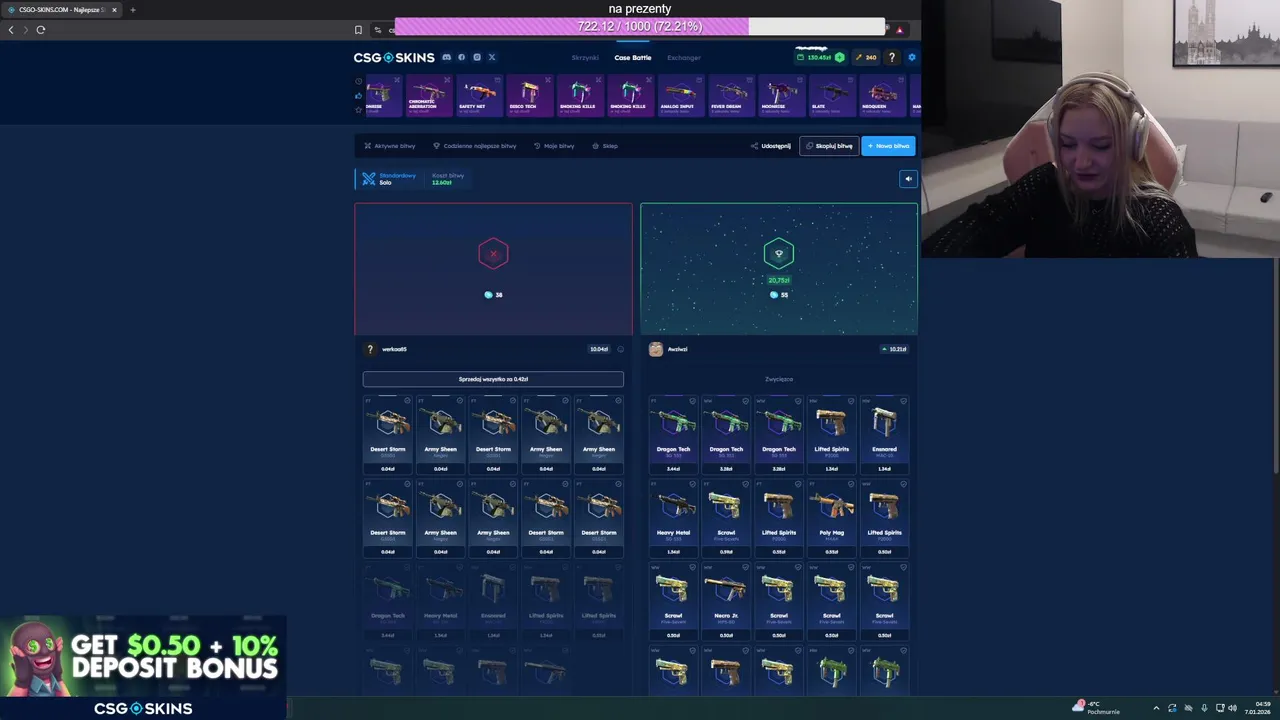This screenshot has height=720, width=1280.
Task: Switch to Sklep tab
Action: (x=605, y=146)
